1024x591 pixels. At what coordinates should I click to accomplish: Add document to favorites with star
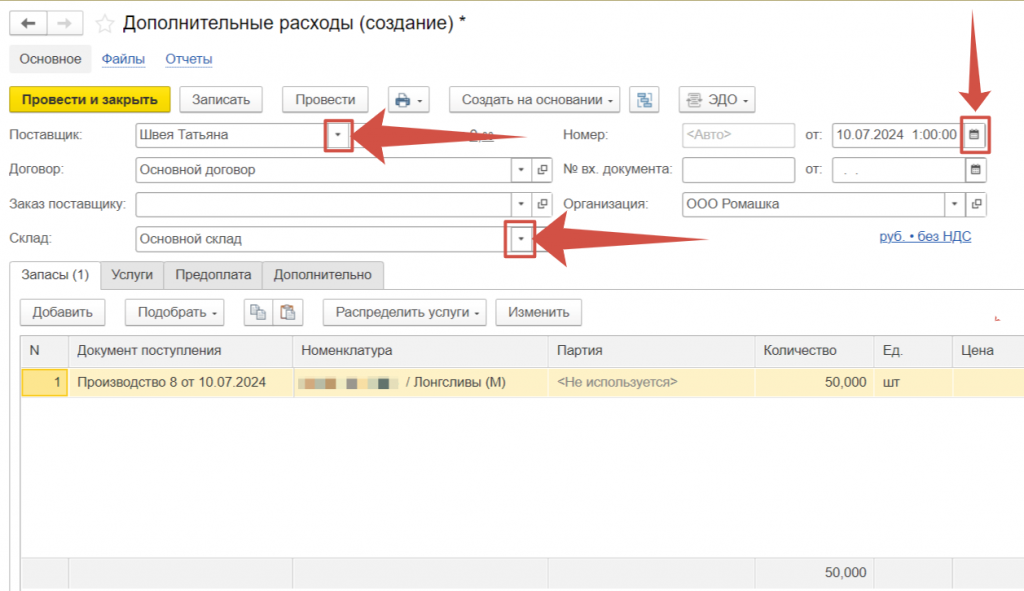pos(105,23)
